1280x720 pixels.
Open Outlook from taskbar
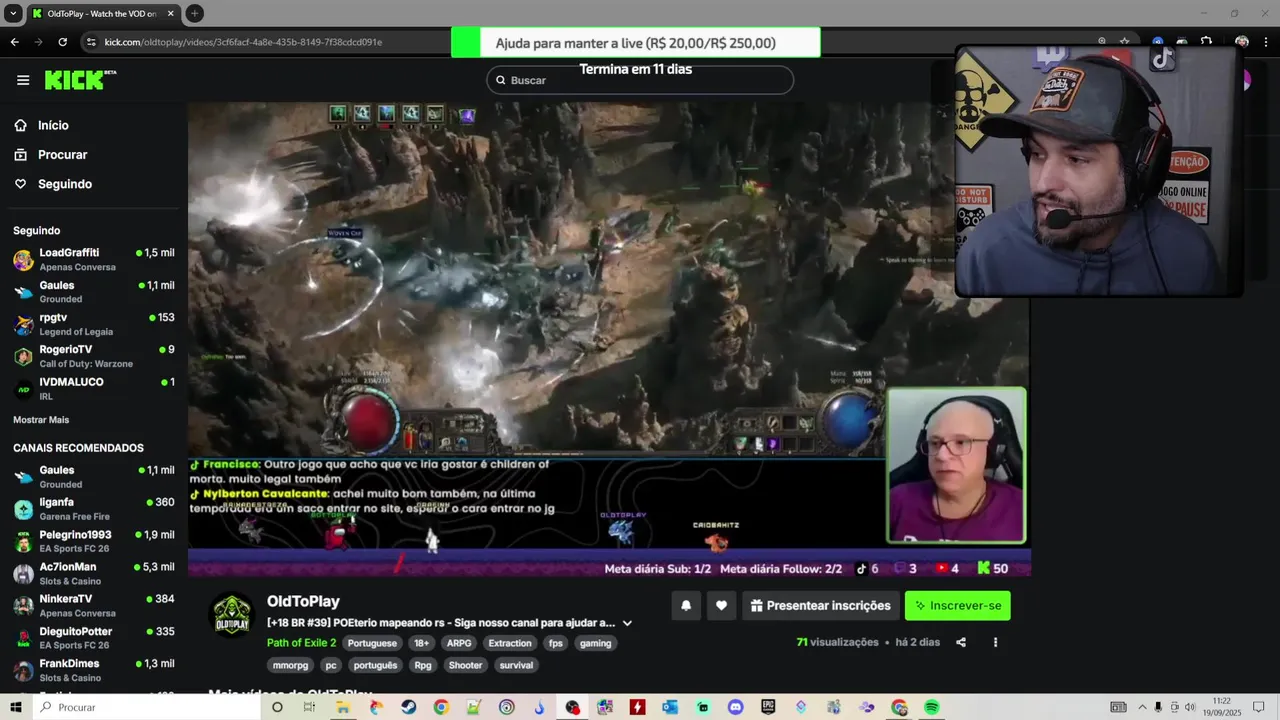pyautogui.click(x=670, y=707)
